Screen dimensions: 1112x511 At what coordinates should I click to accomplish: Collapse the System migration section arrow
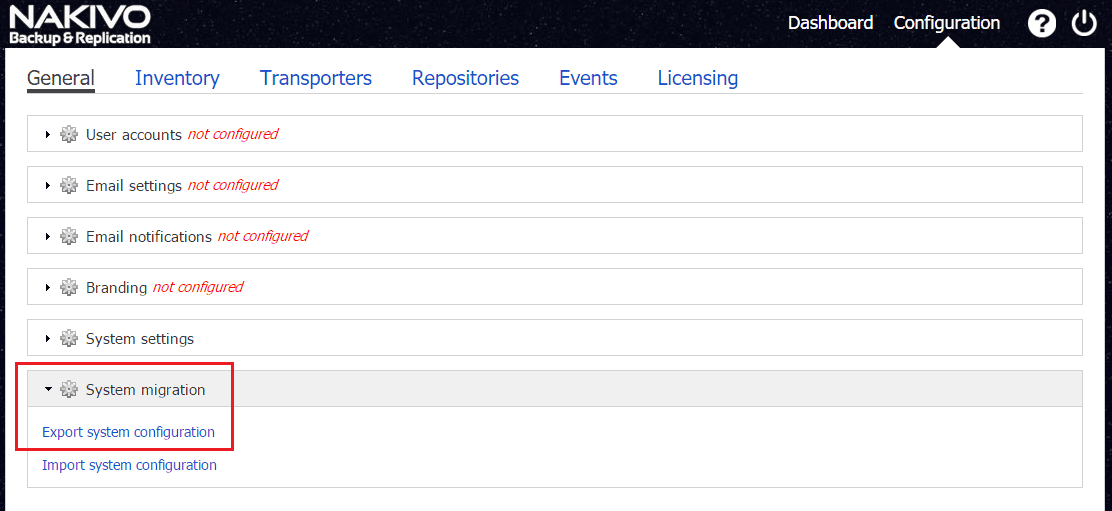48,389
